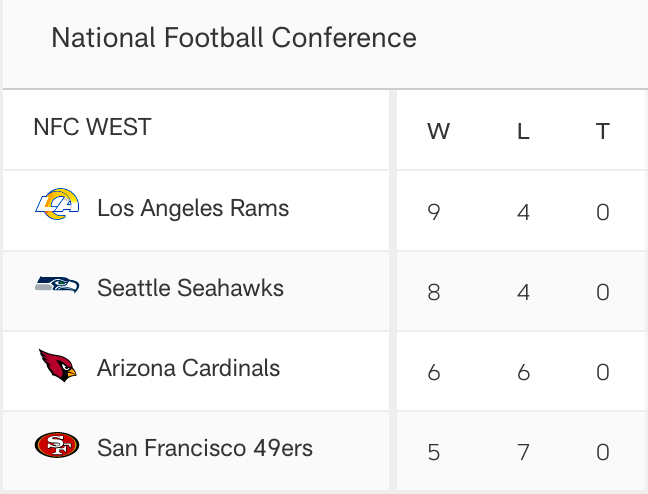Select the Cardinals losses value 6

point(523,372)
